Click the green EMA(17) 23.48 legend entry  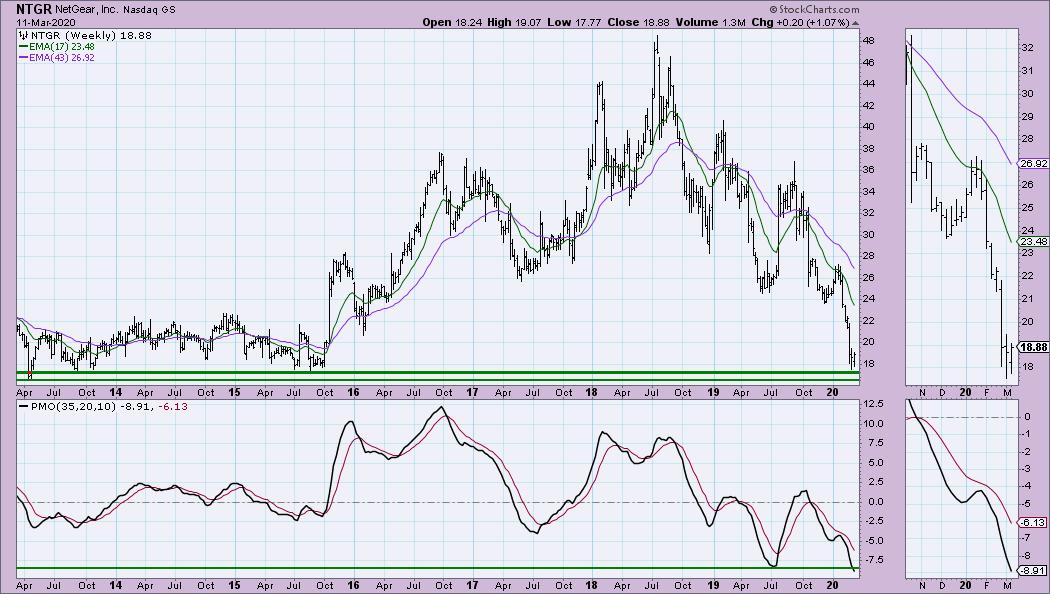57,47
